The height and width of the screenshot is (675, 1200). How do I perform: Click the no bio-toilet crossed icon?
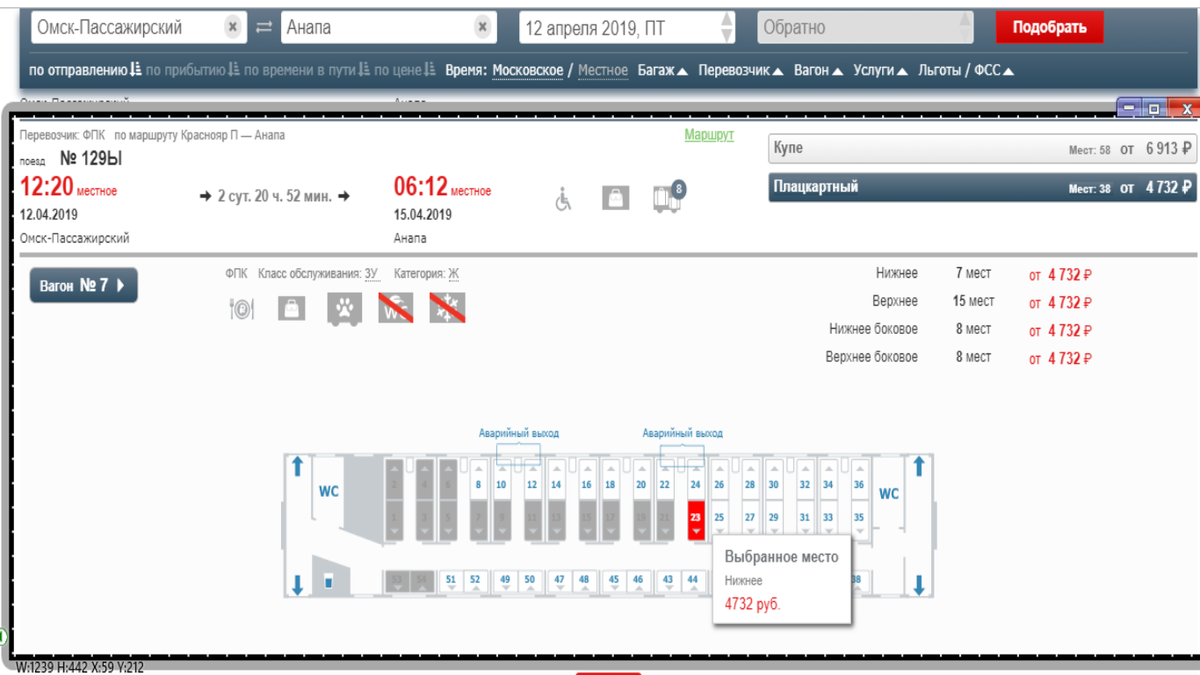pos(396,308)
